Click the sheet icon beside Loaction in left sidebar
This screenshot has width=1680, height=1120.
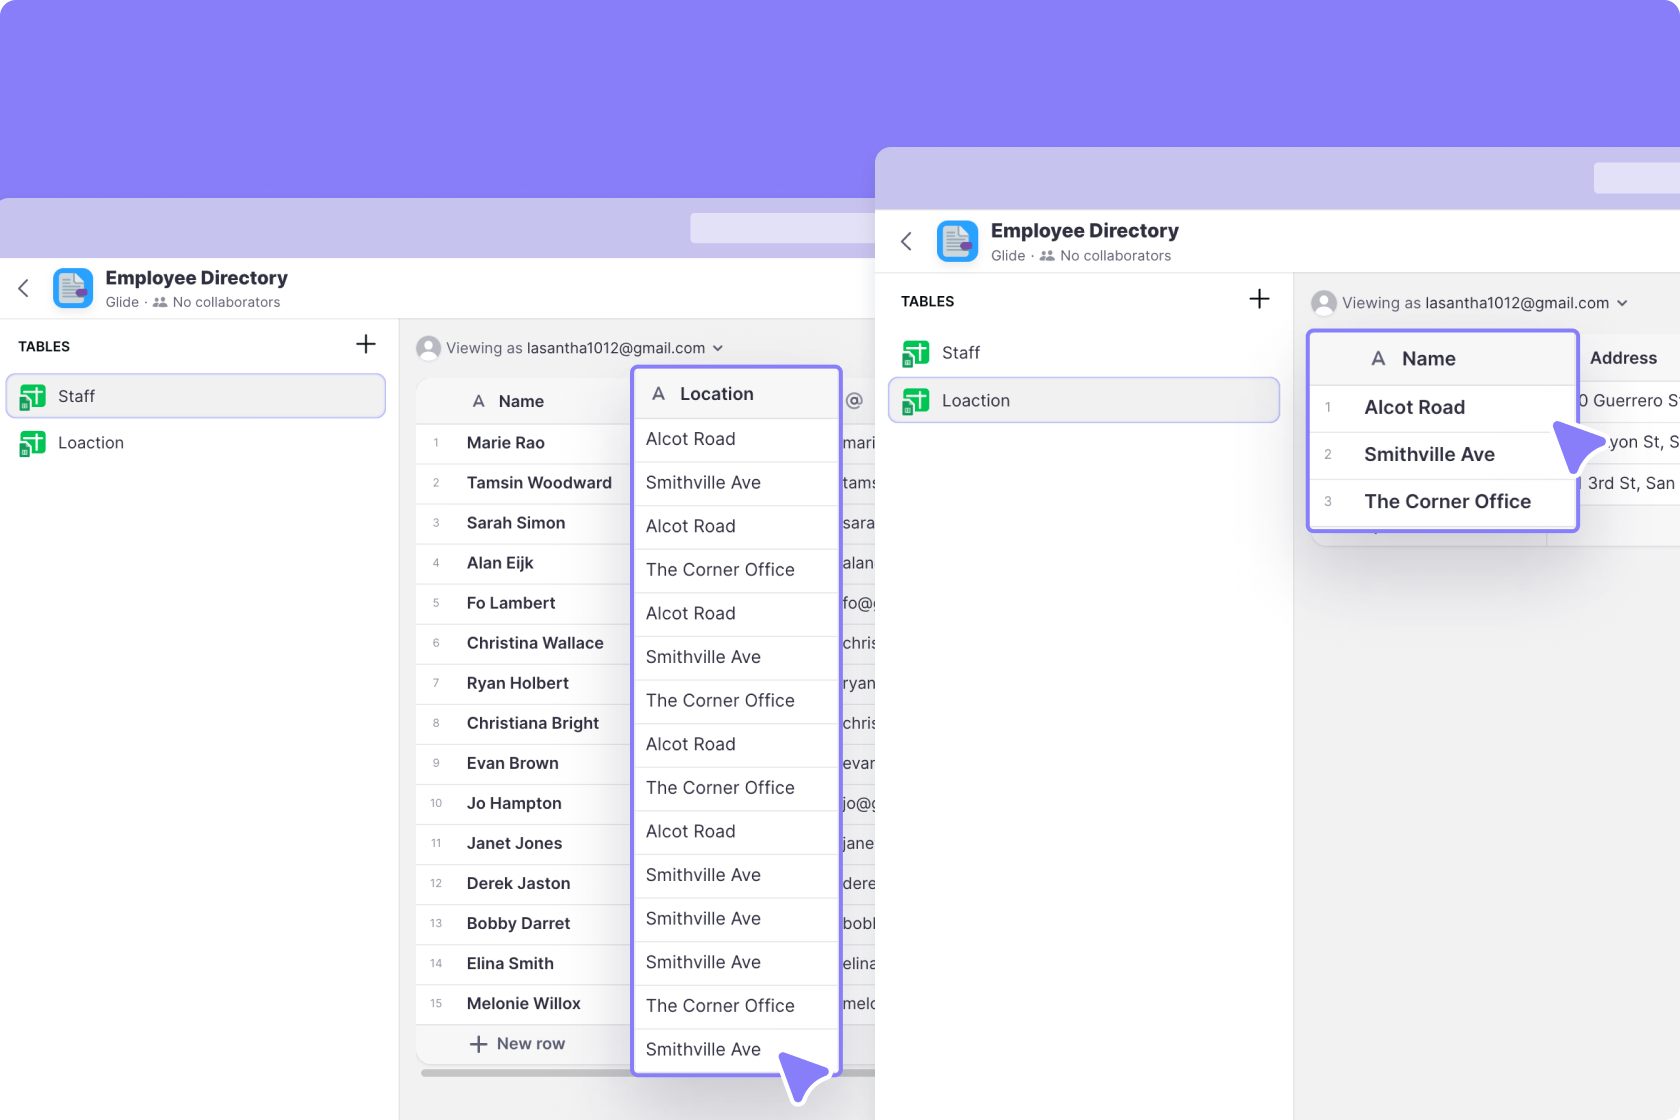(x=33, y=443)
